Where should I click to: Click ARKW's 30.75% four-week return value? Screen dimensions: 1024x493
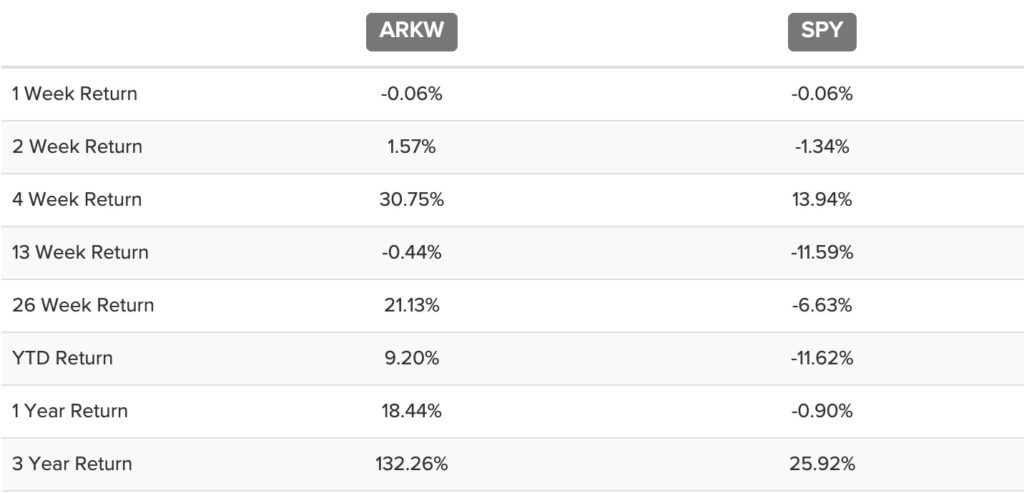click(x=411, y=200)
